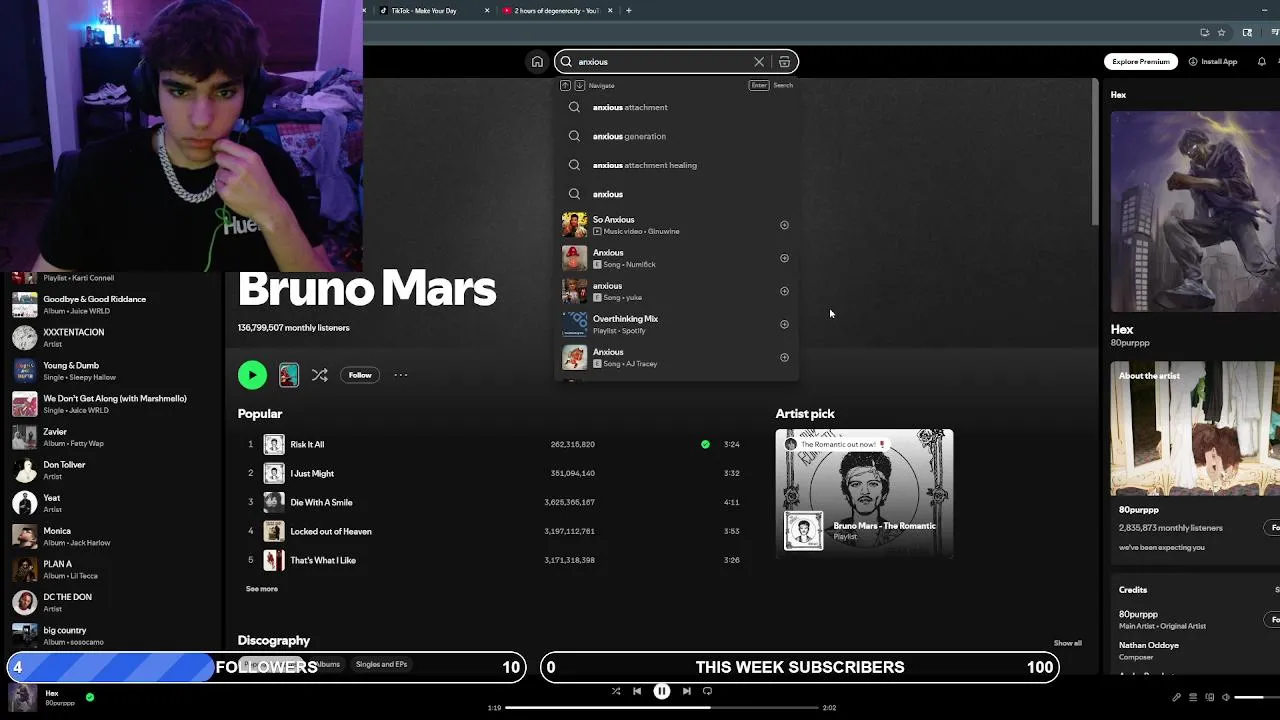1280x720 pixels.
Task: Switch to the 2 hours of degenerocity YouTube tab
Action: click(x=556, y=10)
